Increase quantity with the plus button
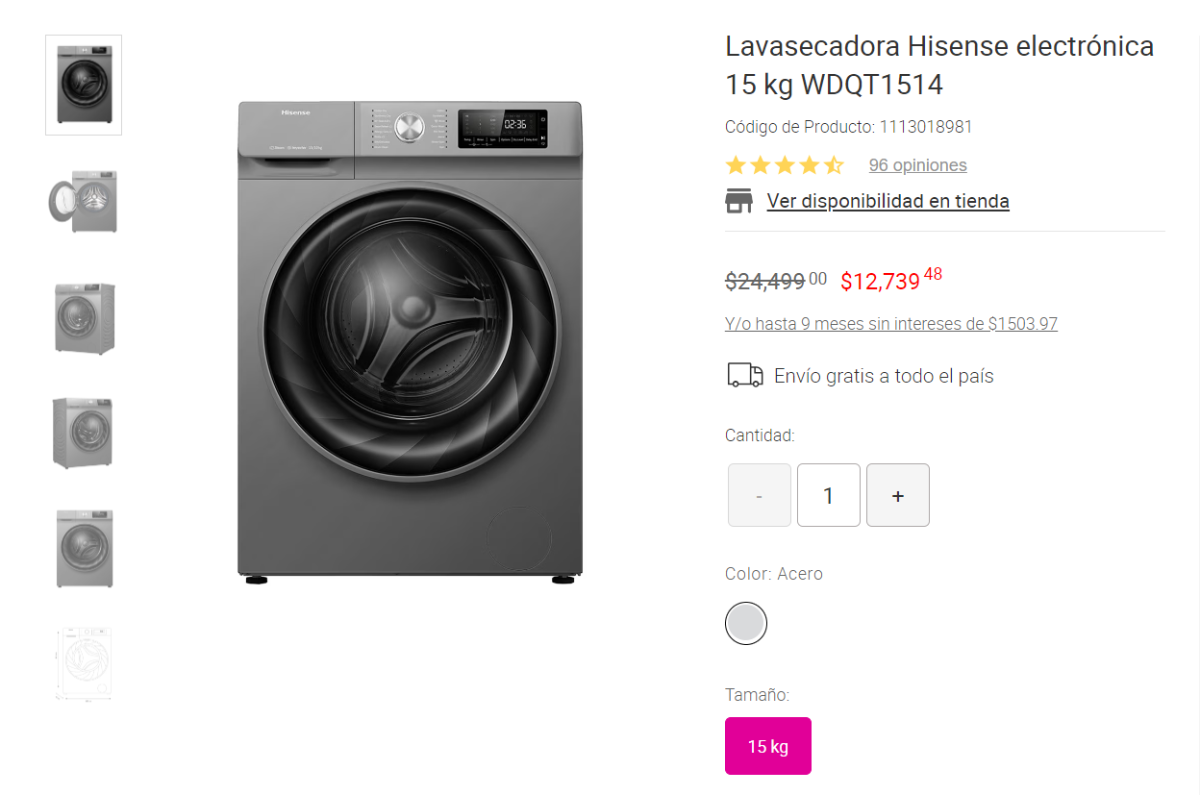1200x795 pixels. [x=898, y=495]
